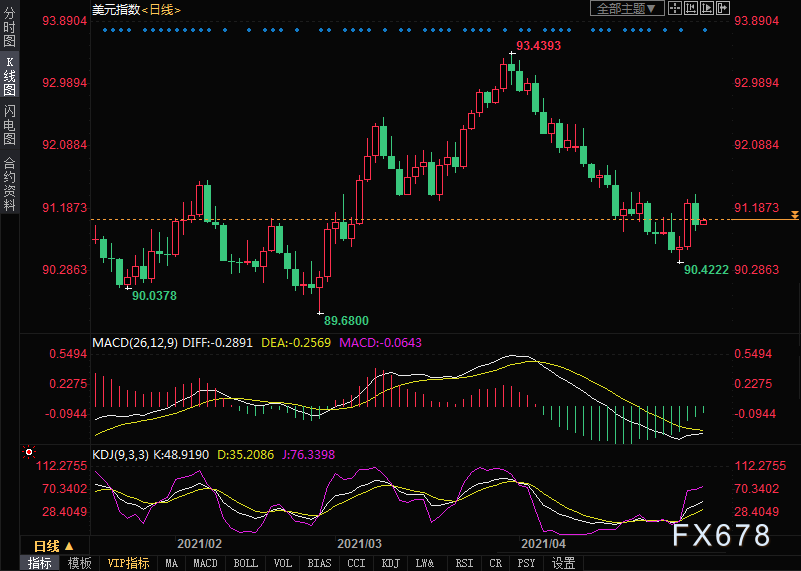Click the 2021/02 date on time axis
Image resolution: width=801 pixels, height=571 pixels.
pyautogui.click(x=199, y=543)
